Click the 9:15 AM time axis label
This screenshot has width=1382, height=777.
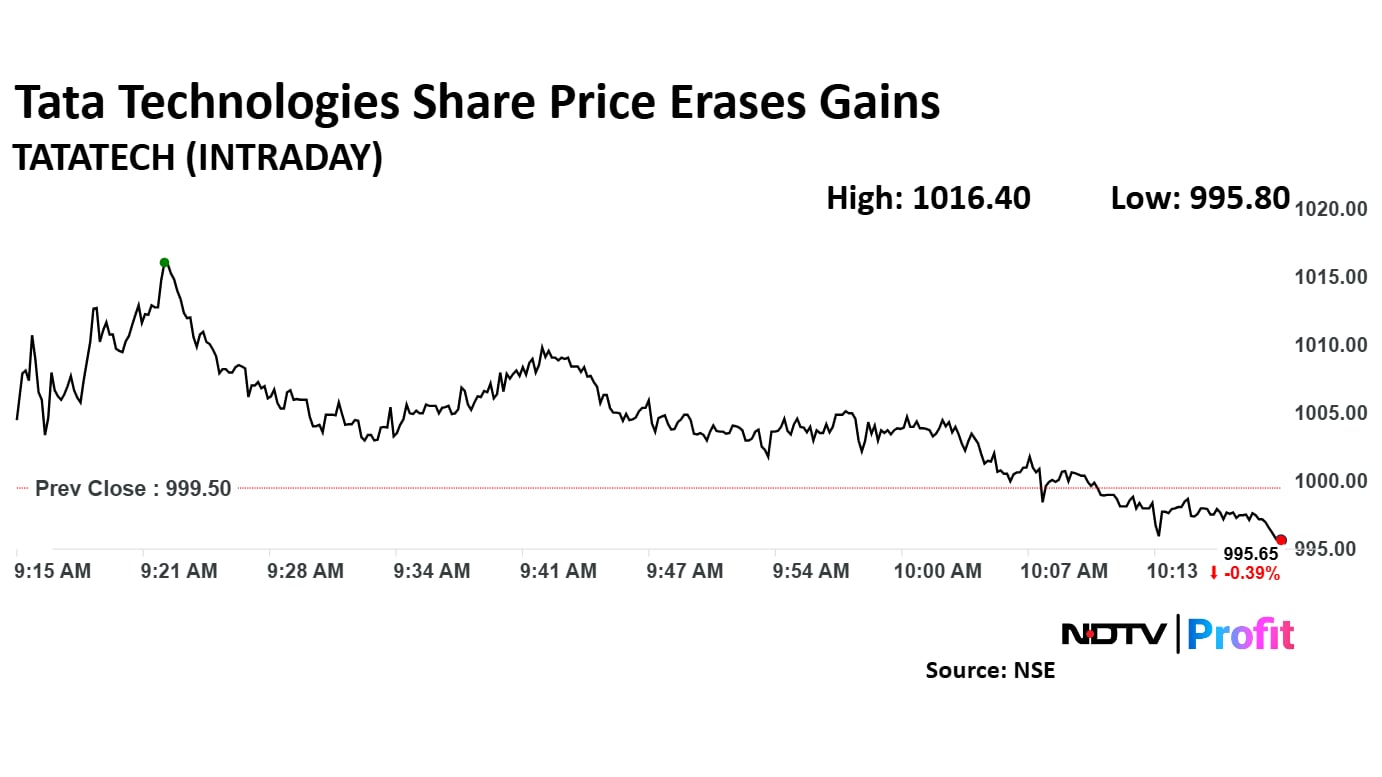(x=54, y=571)
